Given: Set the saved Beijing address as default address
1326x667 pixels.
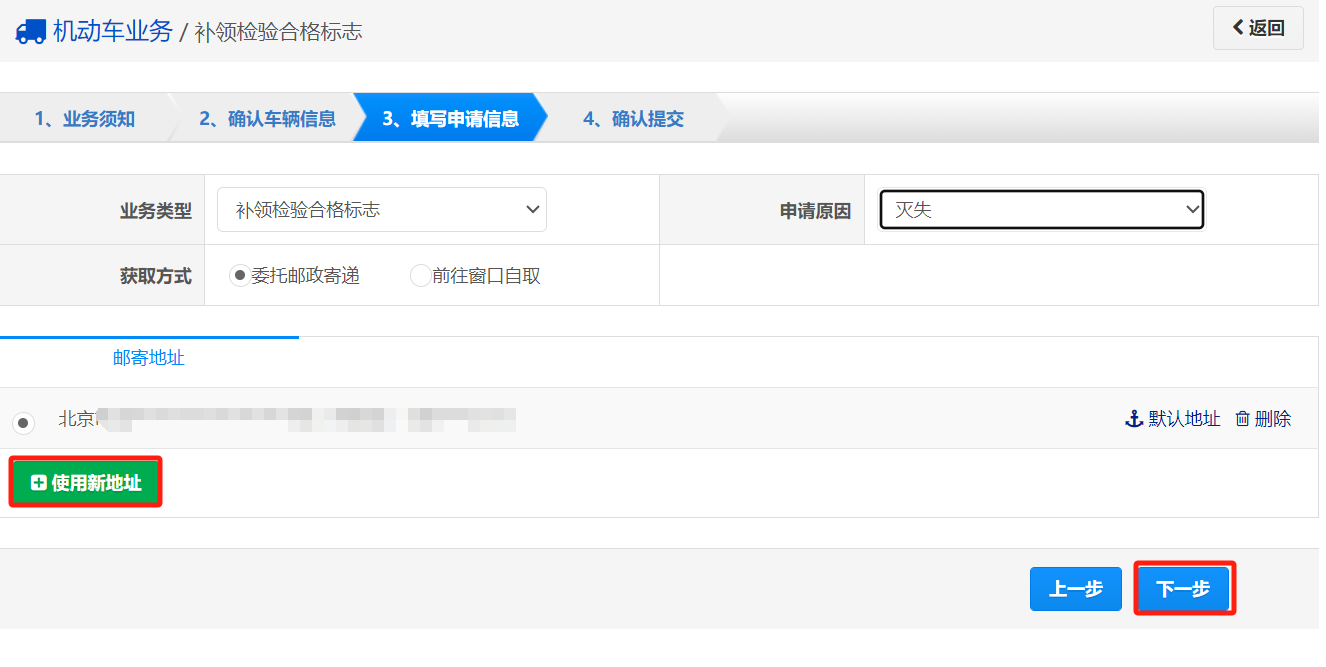Looking at the screenshot, I should click(x=1180, y=419).
